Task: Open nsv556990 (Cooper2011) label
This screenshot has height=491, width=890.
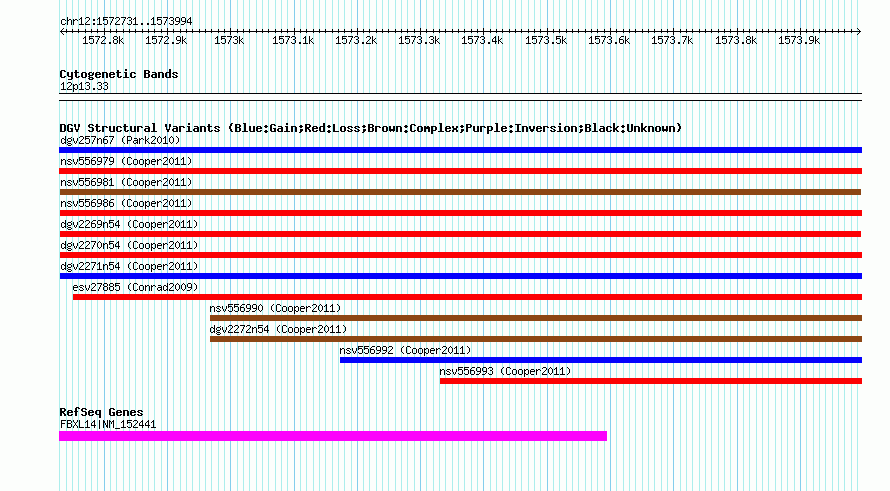Action: tap(275, 308)
